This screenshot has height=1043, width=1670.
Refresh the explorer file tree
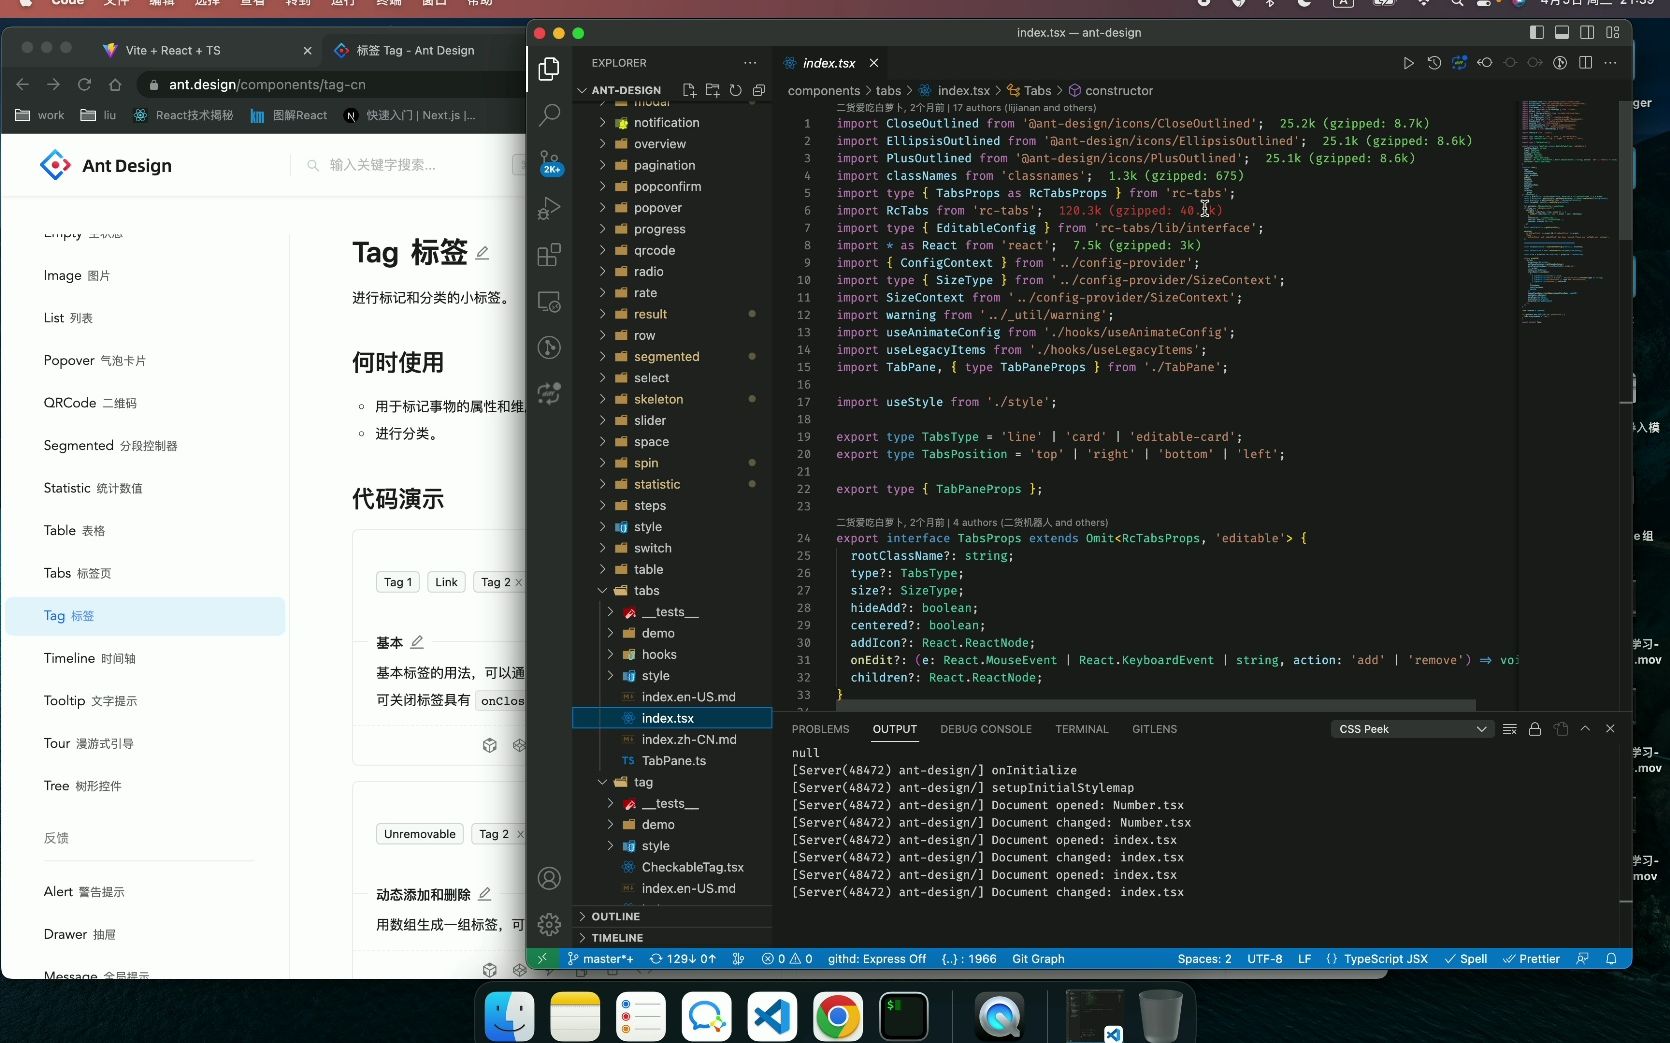[x=735, y=90]
